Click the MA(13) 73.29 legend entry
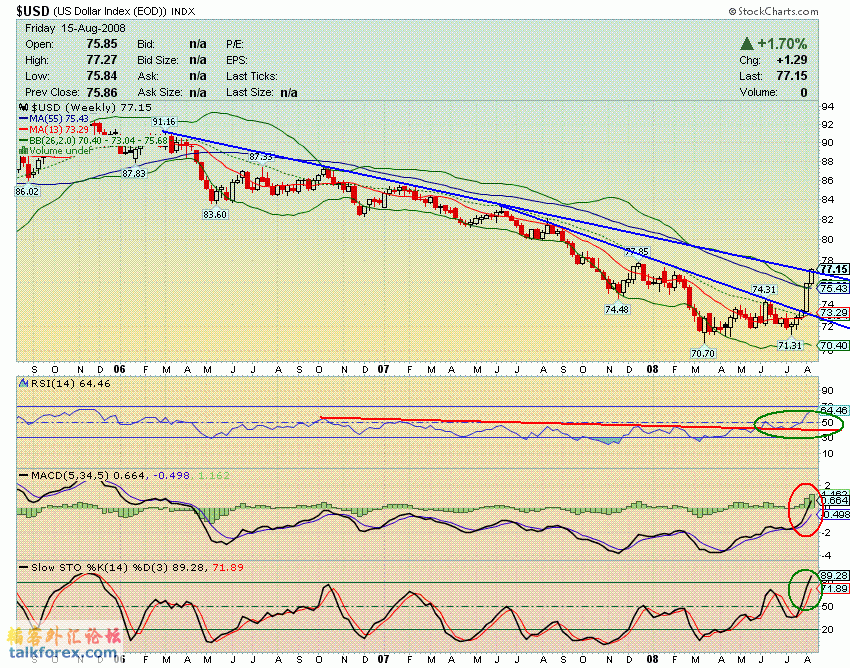The width and height of the screenshot is (850, 668). [54, 129]
